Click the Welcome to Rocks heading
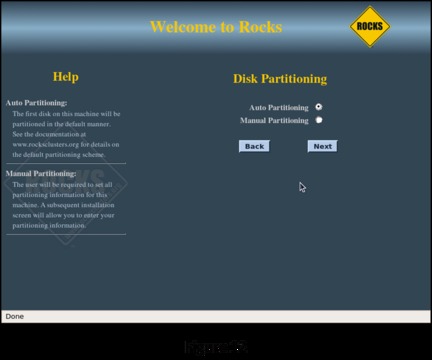This screenshot has width=432, height=360. [x=216, y=27]
